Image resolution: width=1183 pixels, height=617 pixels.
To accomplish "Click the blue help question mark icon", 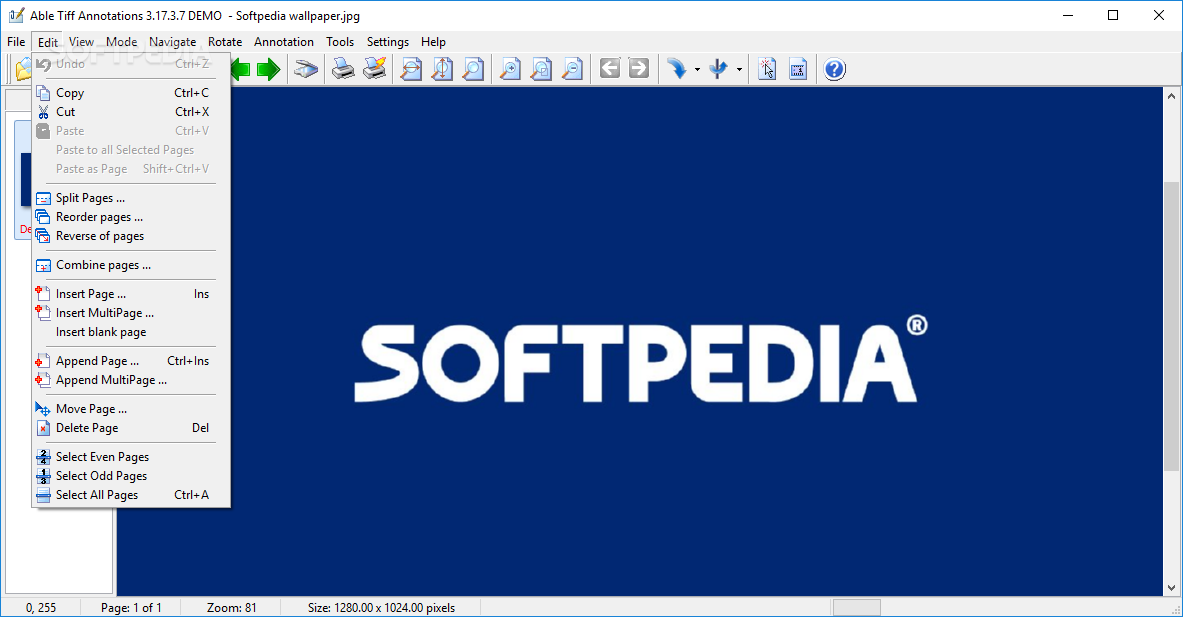I will point(834,69).
